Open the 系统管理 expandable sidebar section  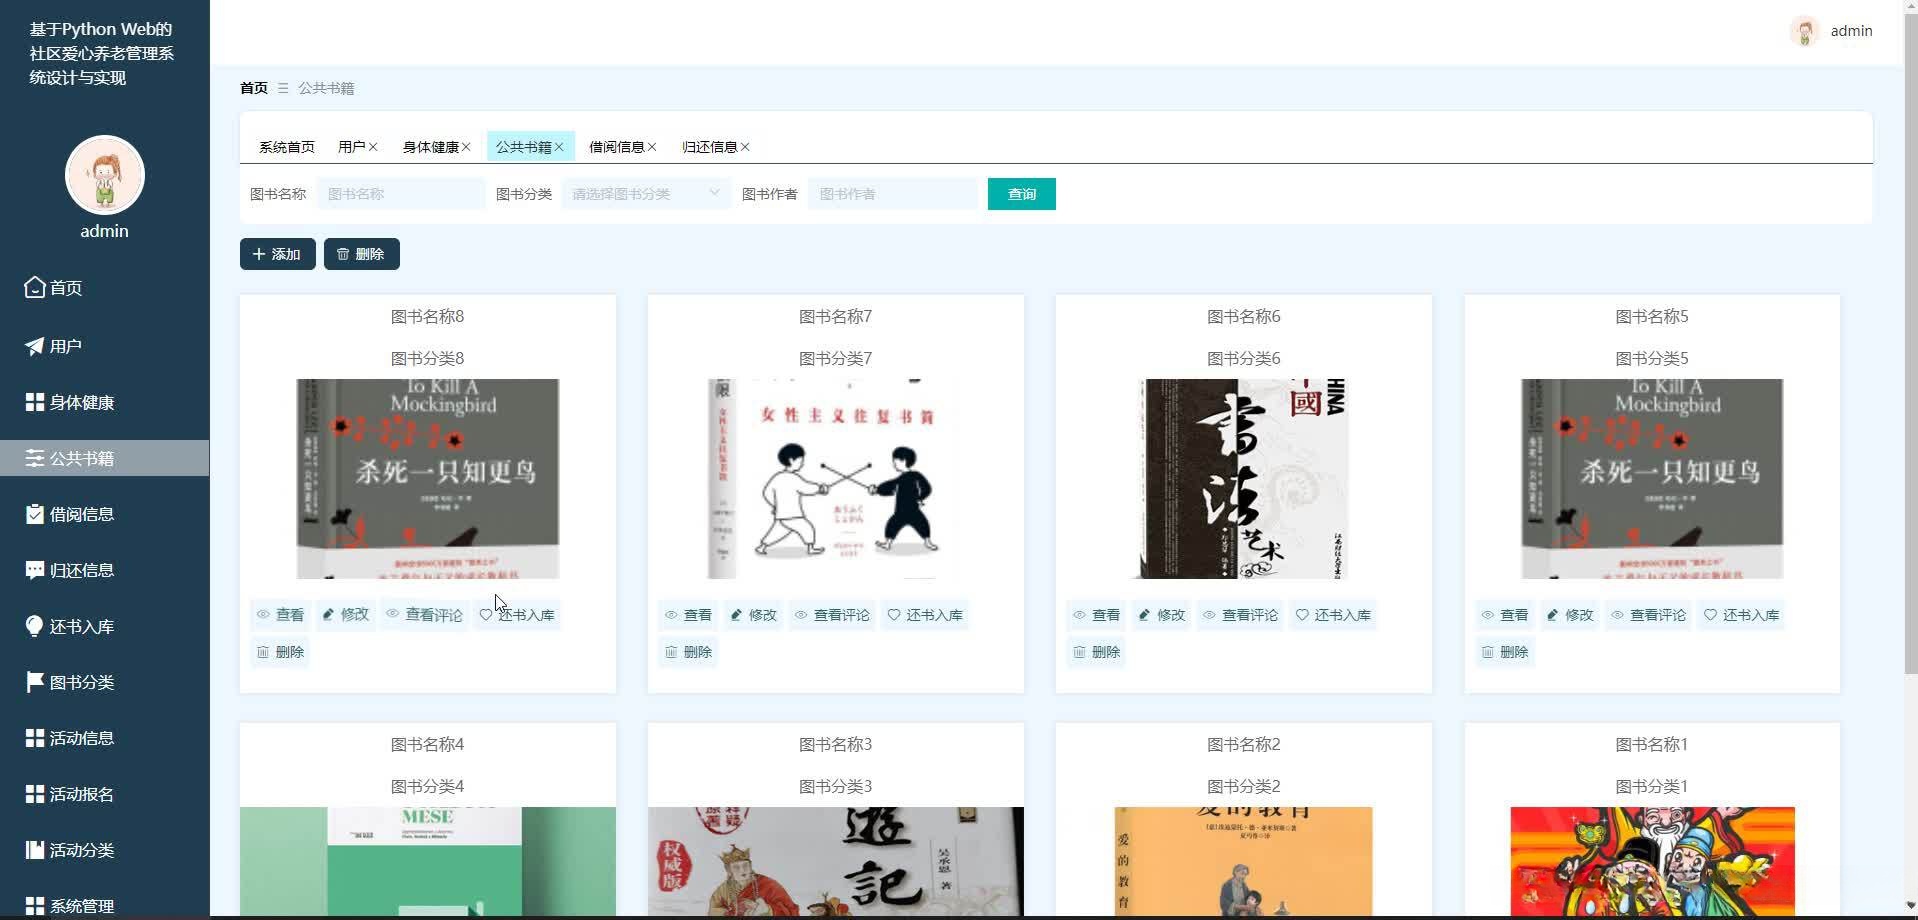click(80, 906)
